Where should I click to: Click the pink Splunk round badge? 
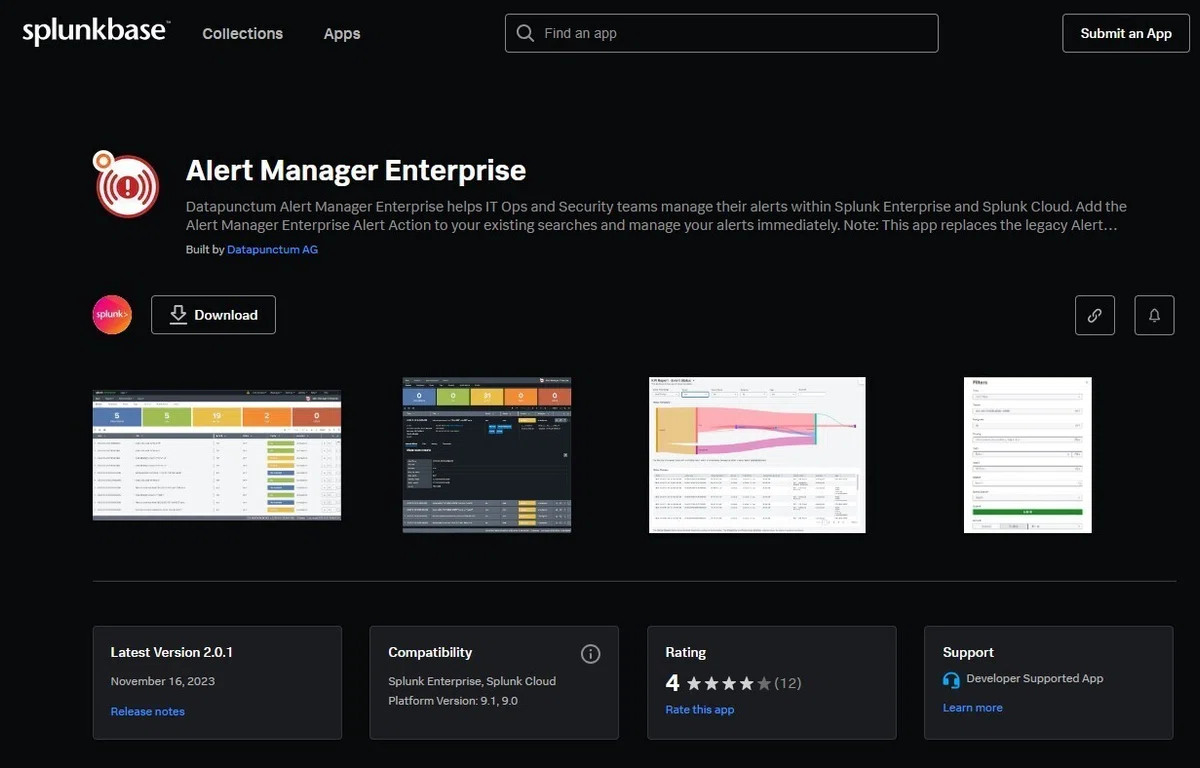(x=112, y=315)
